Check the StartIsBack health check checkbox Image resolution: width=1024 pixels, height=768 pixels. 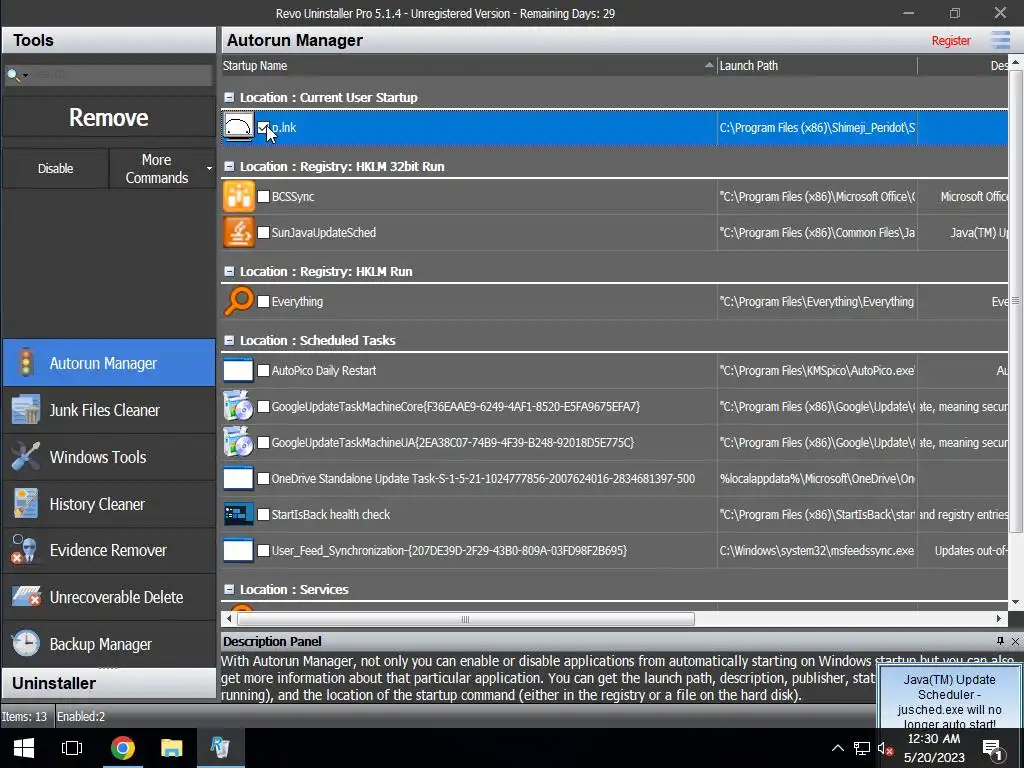263,515
